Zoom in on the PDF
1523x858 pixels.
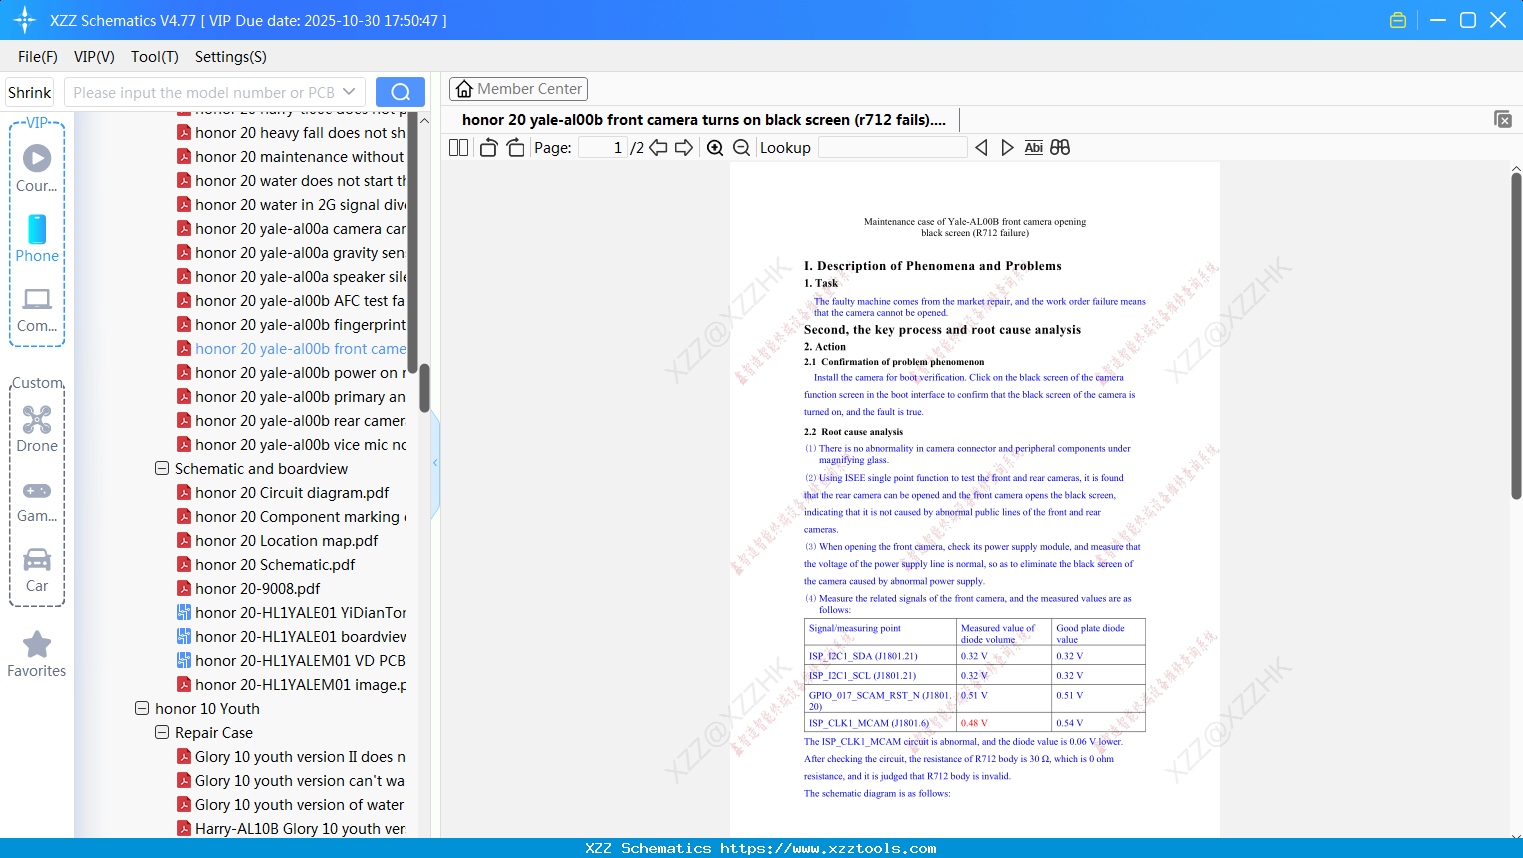[x=715, y=148]
